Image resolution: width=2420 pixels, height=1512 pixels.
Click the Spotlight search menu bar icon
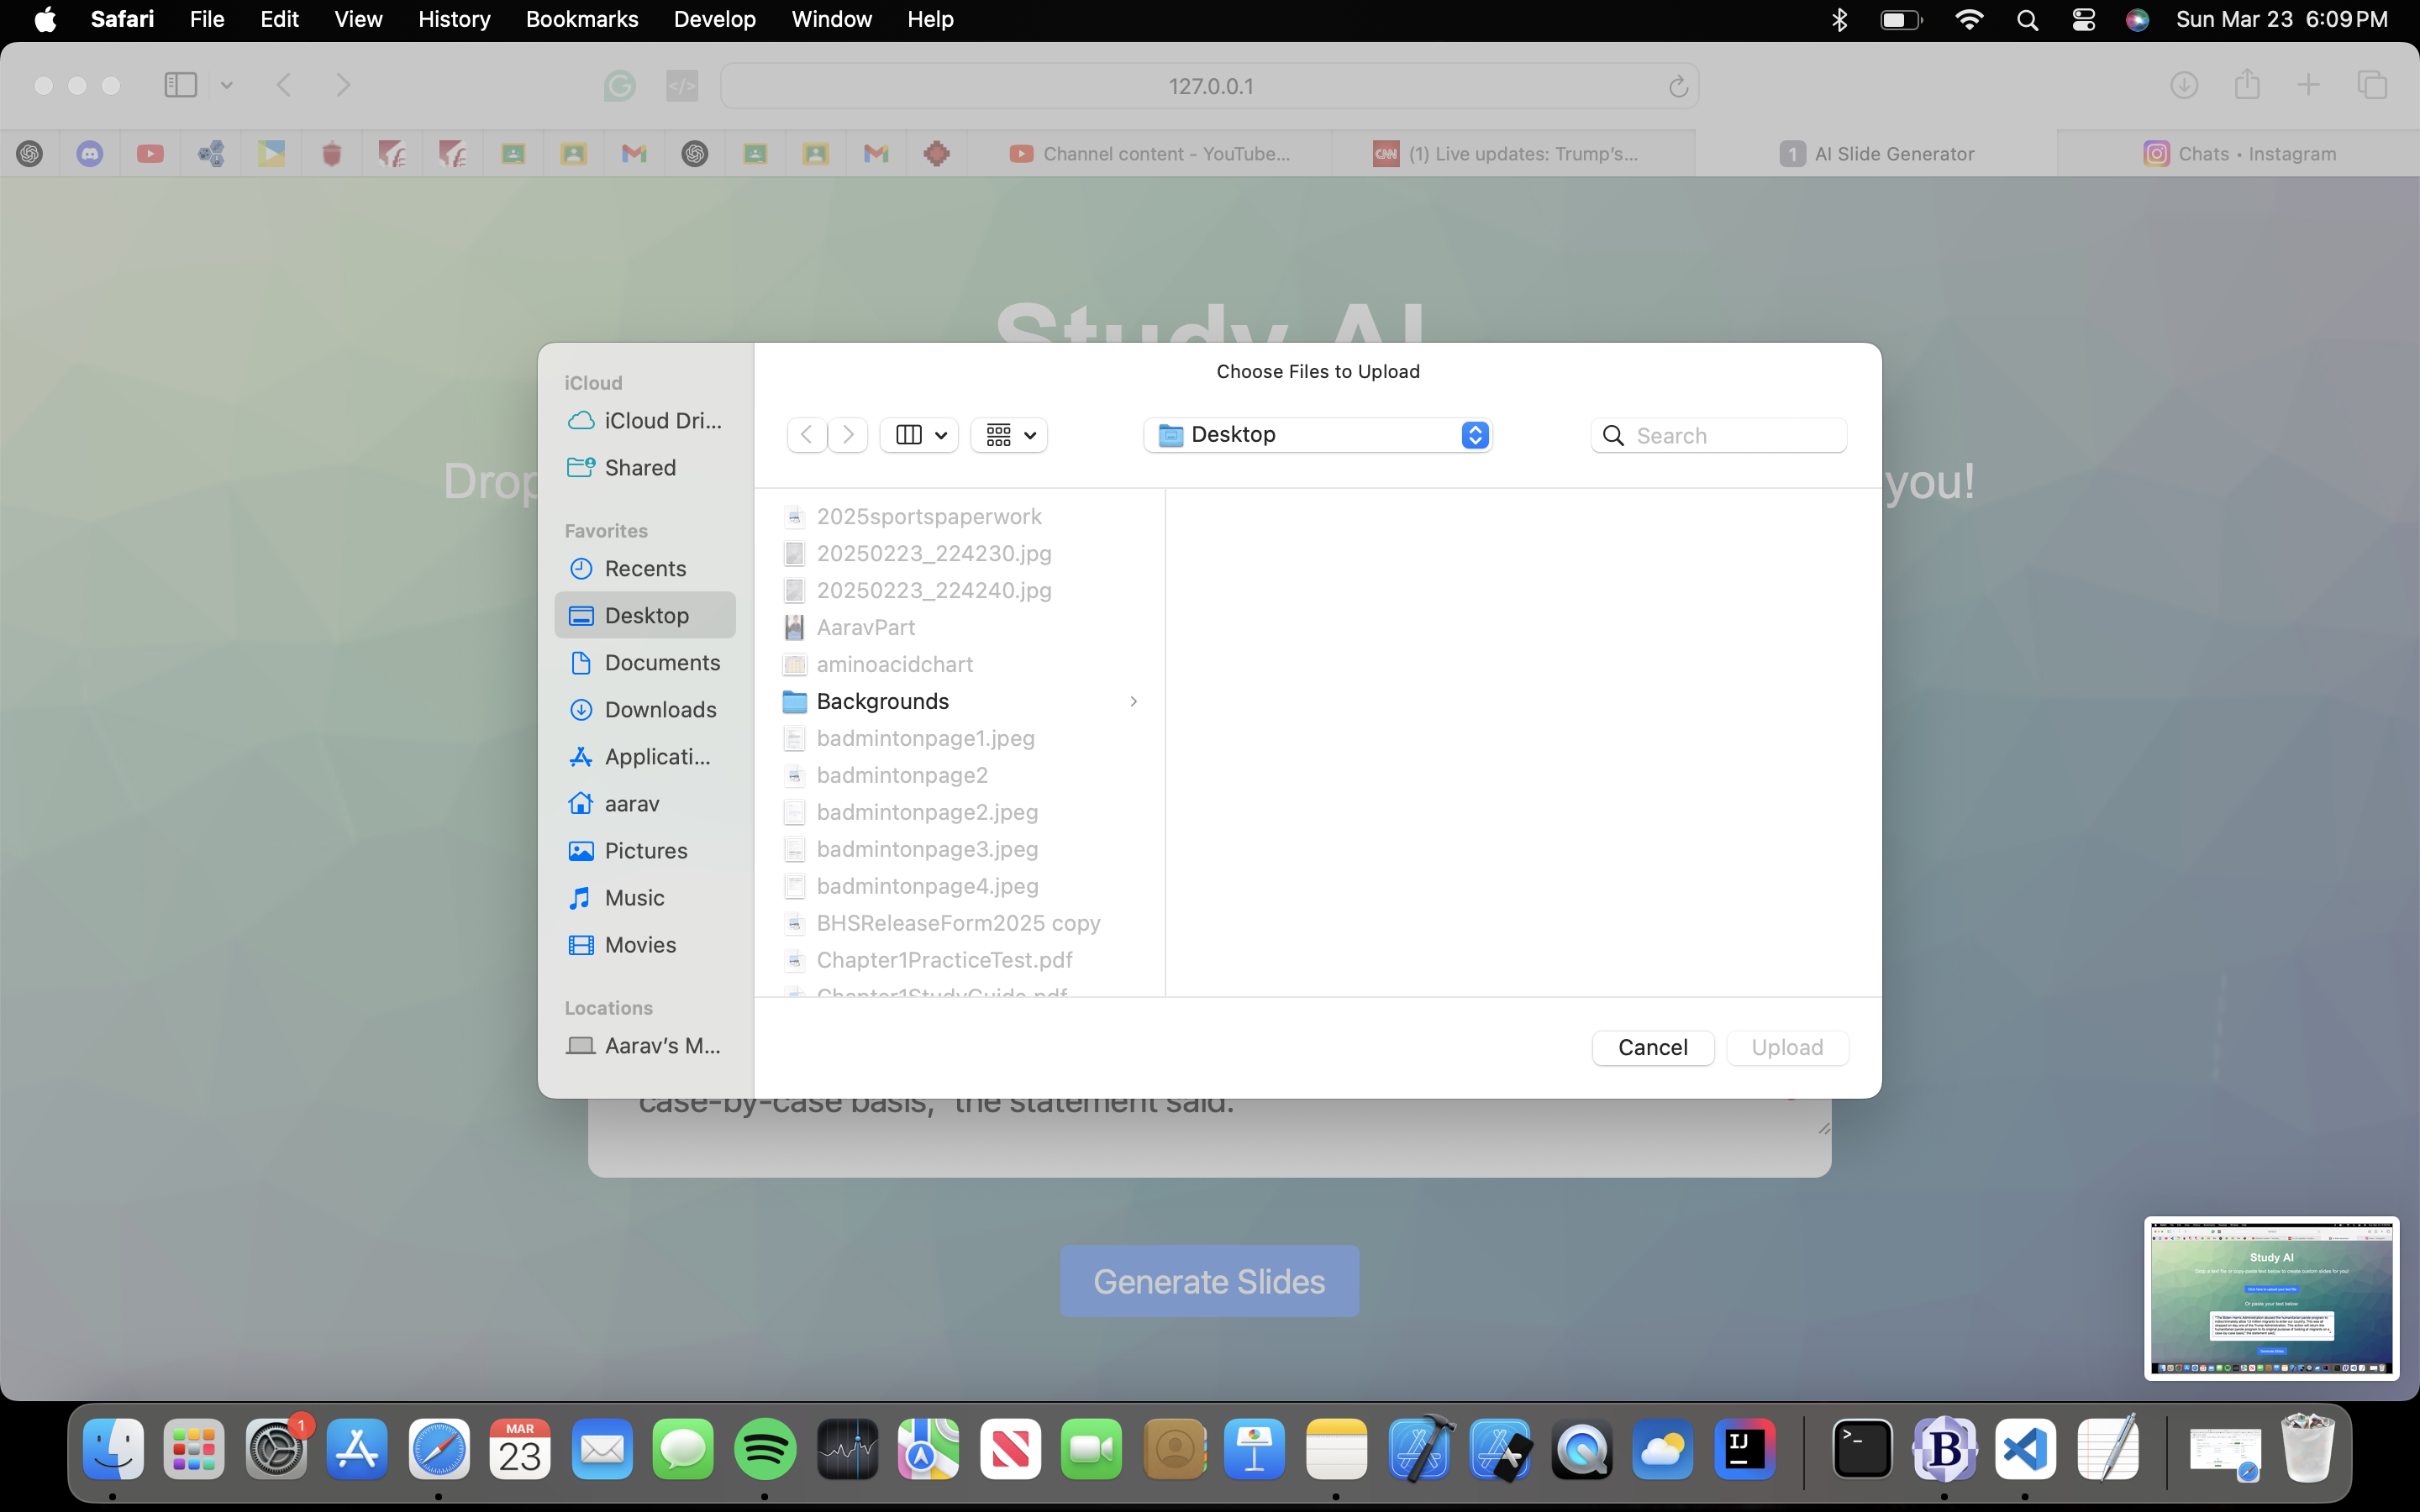(x=2027, y=20)
